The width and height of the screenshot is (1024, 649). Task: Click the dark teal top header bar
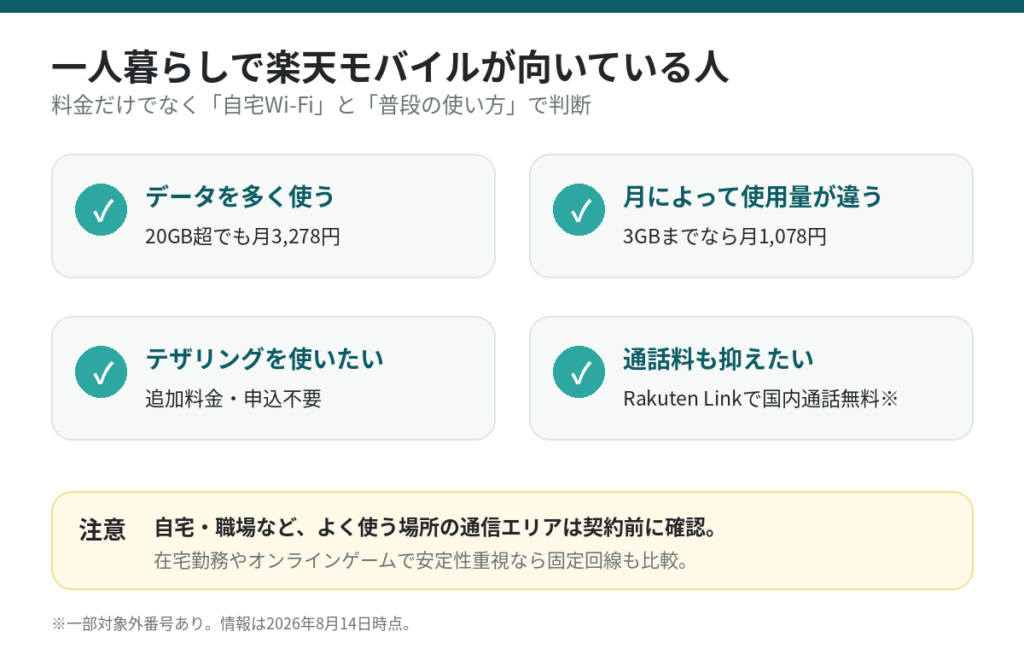(x=512, y=6)
